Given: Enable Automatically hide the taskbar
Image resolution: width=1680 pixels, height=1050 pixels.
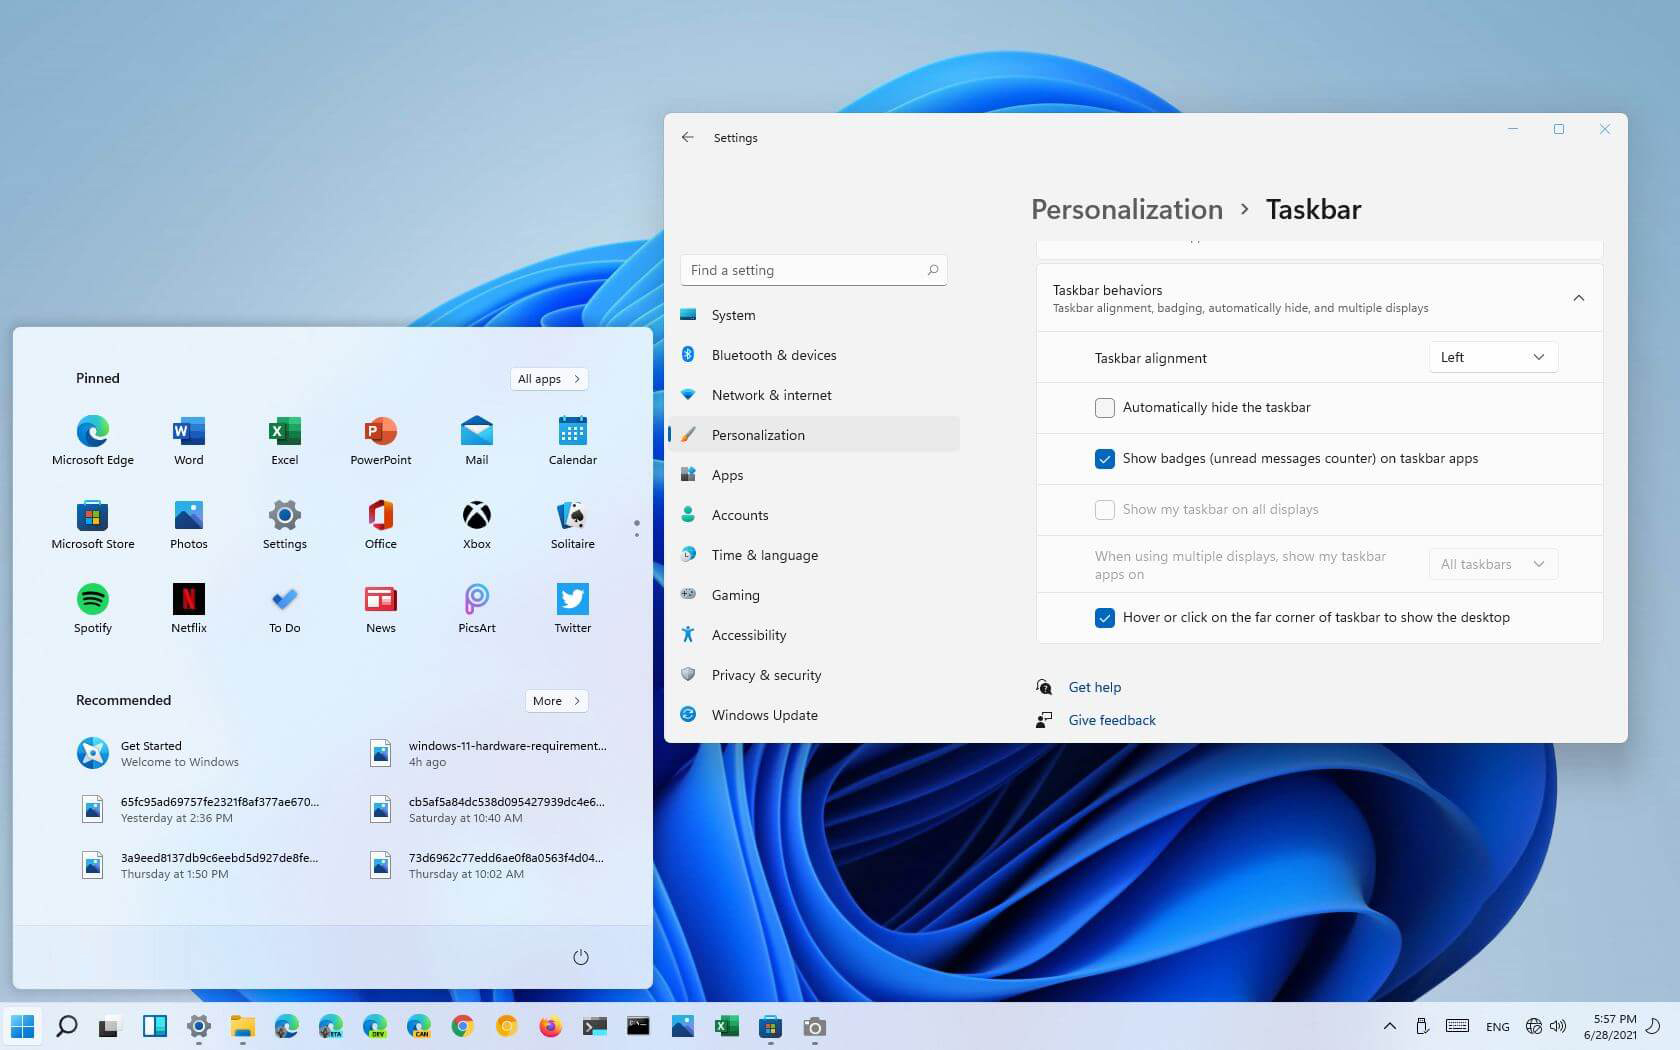Looking at the screenshot, I should click(1104, 408).
